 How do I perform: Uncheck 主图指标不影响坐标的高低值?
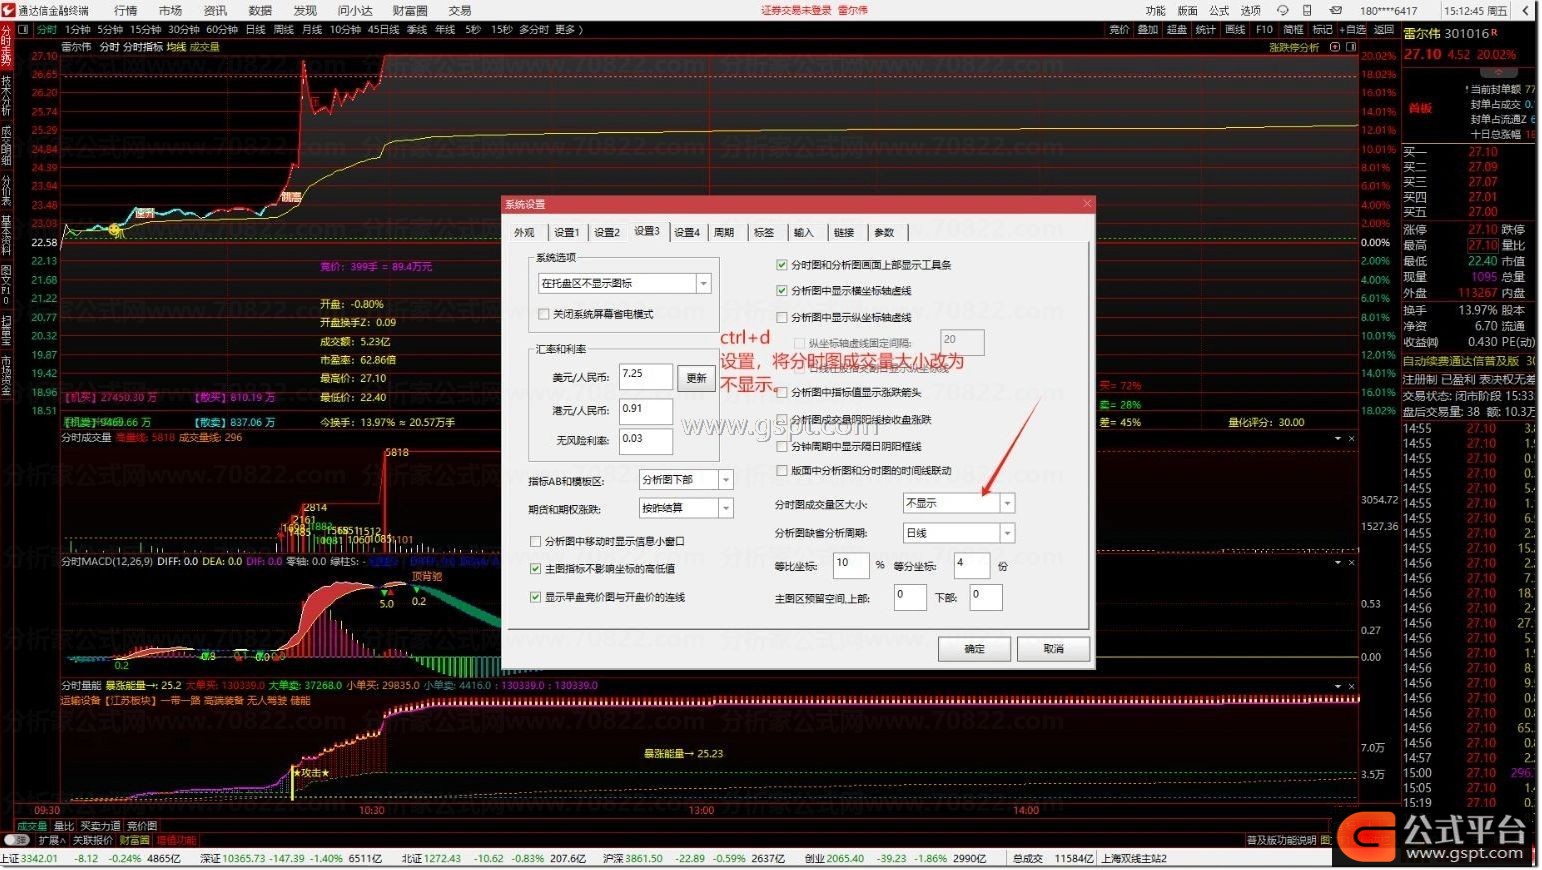(535, 568)
